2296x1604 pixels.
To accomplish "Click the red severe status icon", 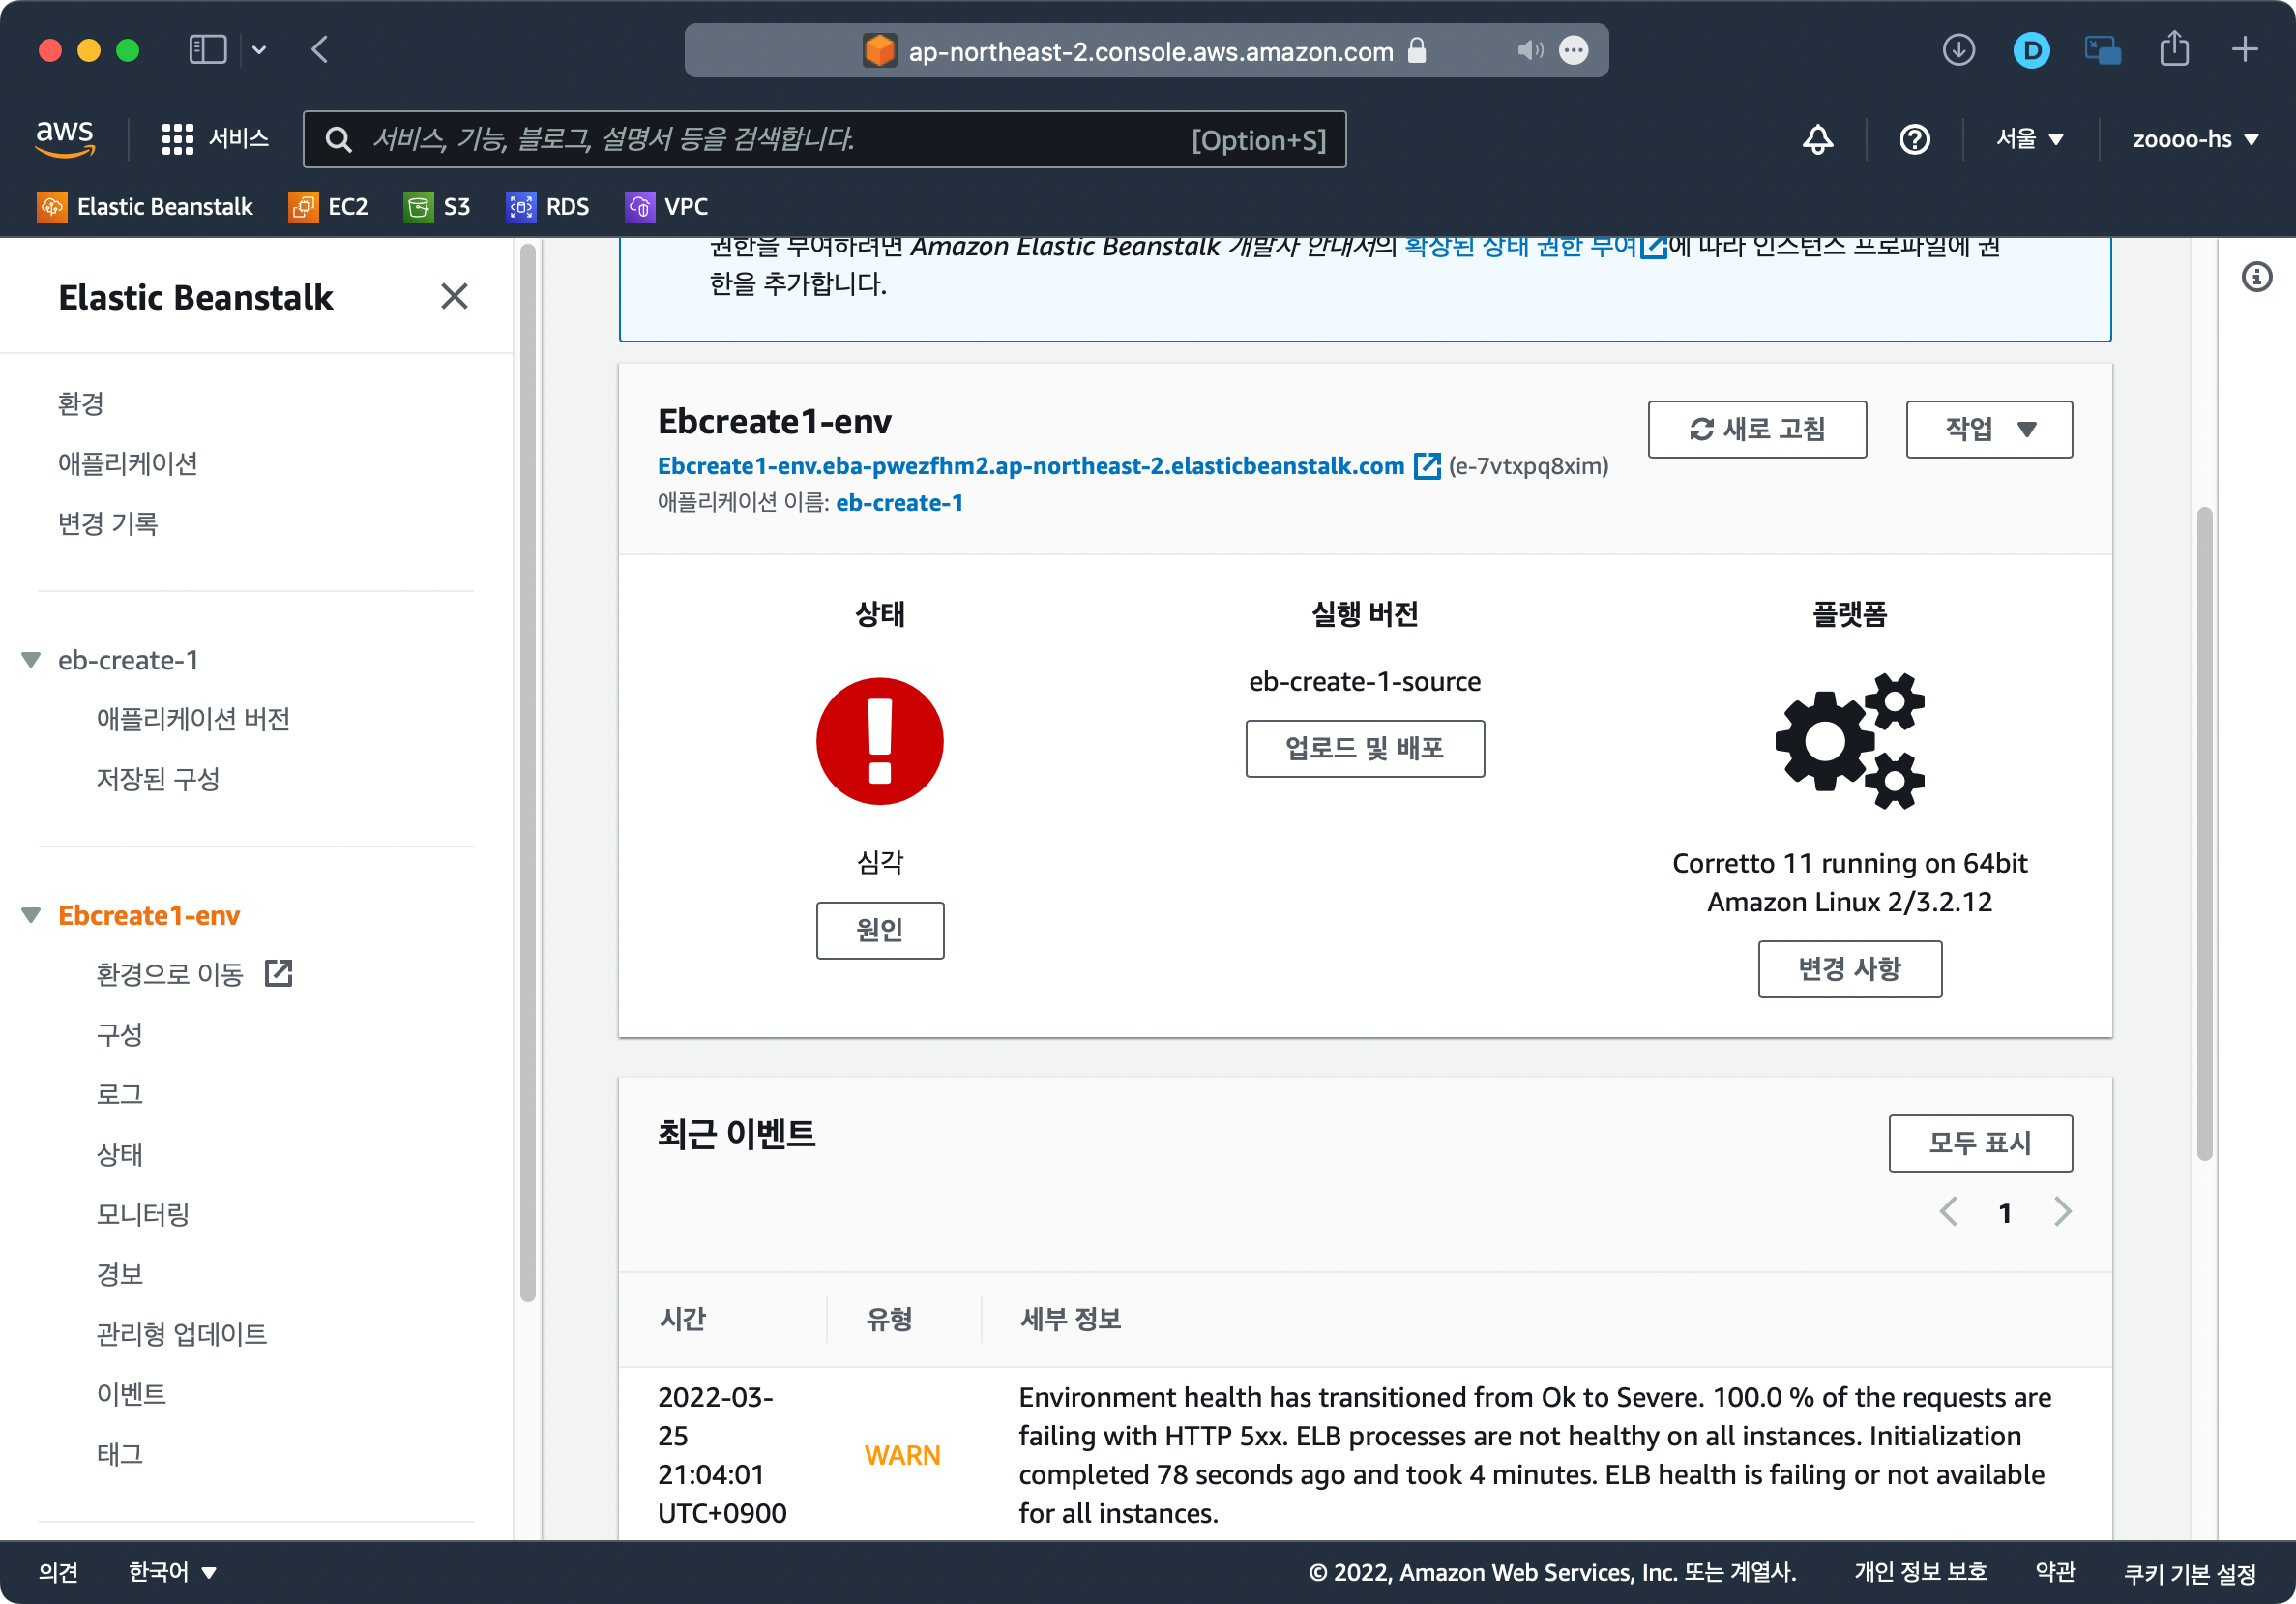I will [879, 741].
